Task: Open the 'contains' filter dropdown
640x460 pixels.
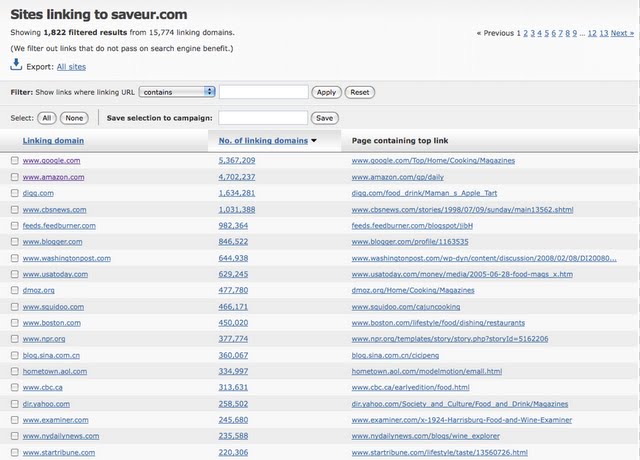Action: click(x=177, y=92)
